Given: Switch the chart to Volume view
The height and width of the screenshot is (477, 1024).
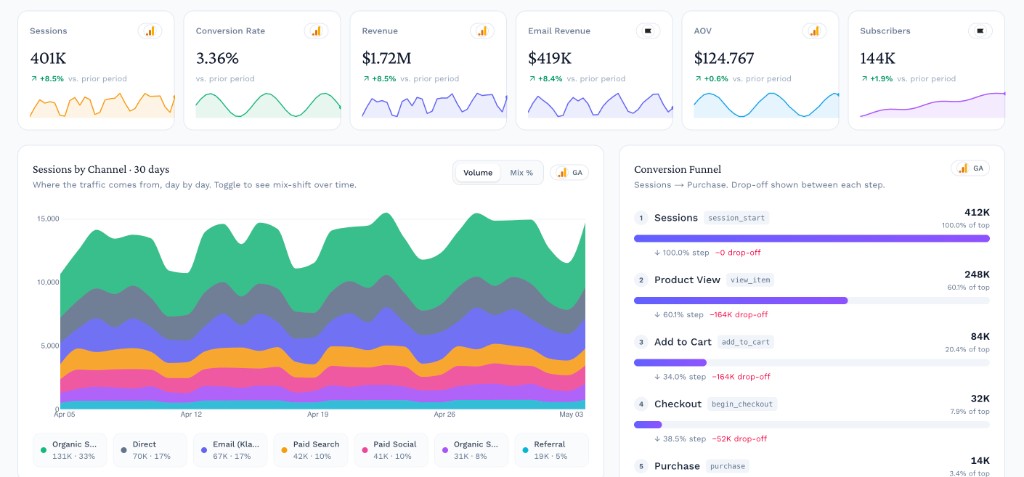Looking at the screenshot, I should [x=478, y=173].
